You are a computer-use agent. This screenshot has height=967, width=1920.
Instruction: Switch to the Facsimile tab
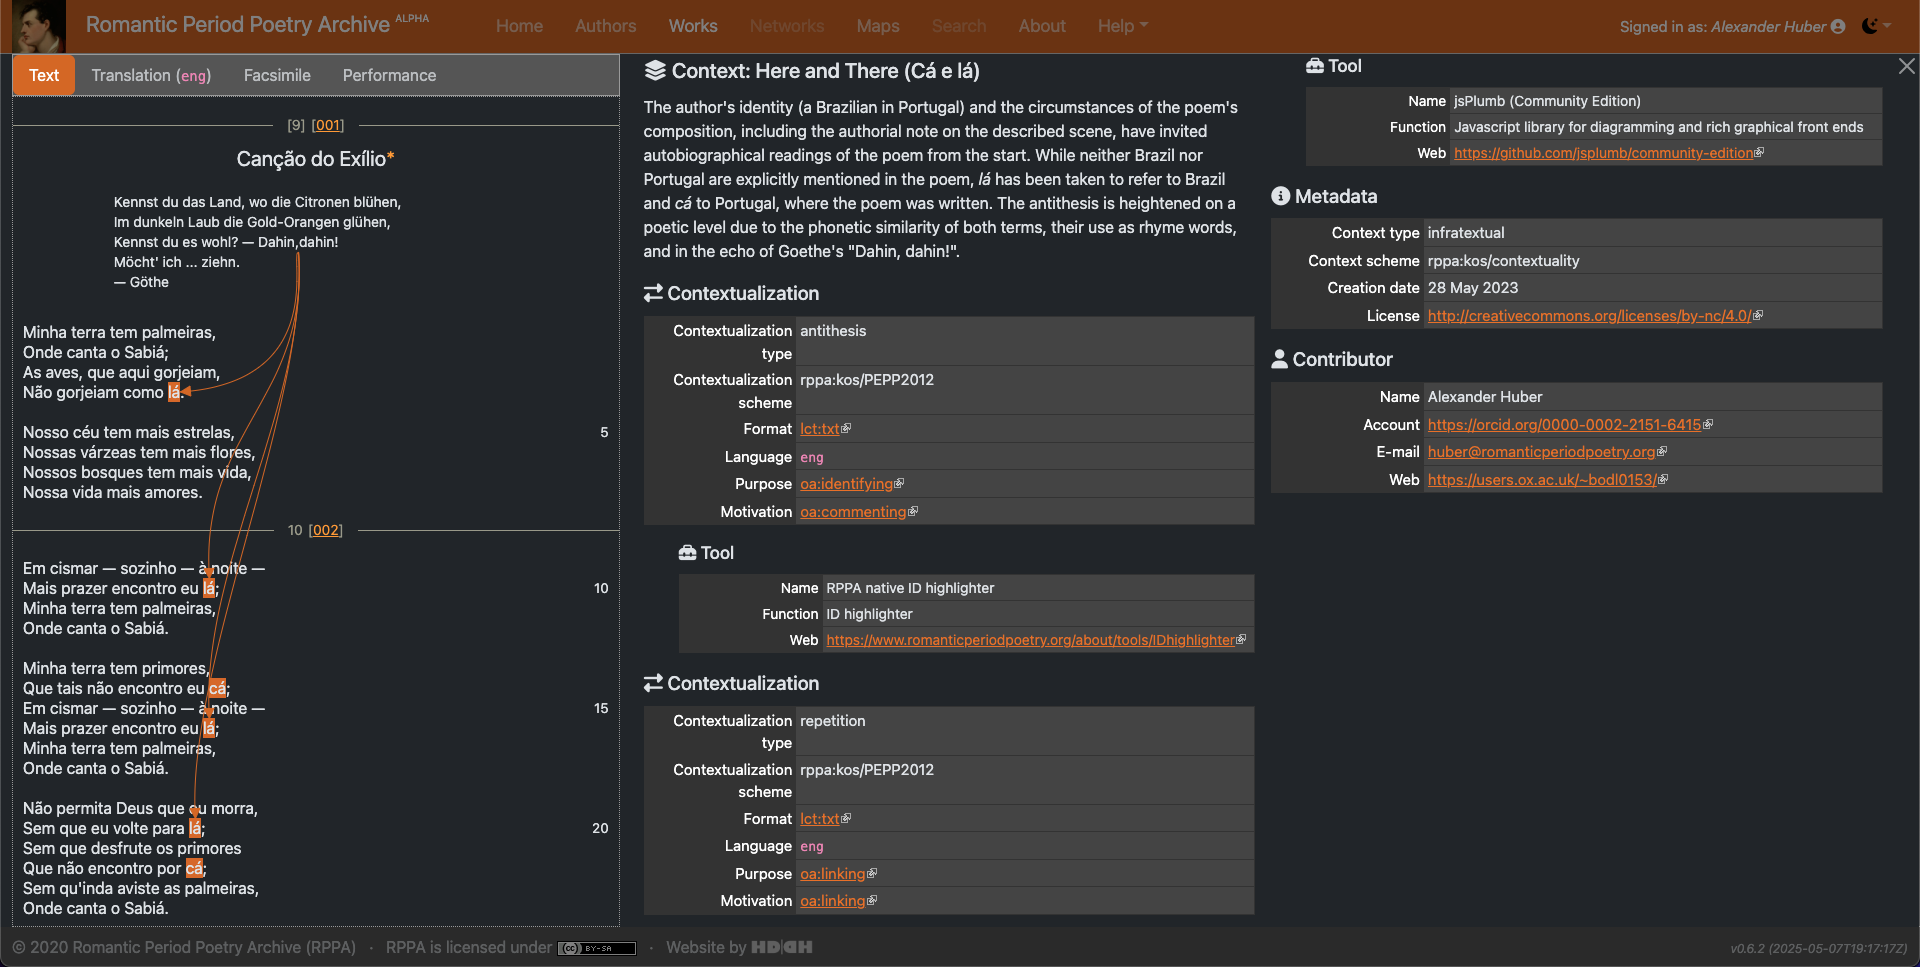click(x=277, y=75)
